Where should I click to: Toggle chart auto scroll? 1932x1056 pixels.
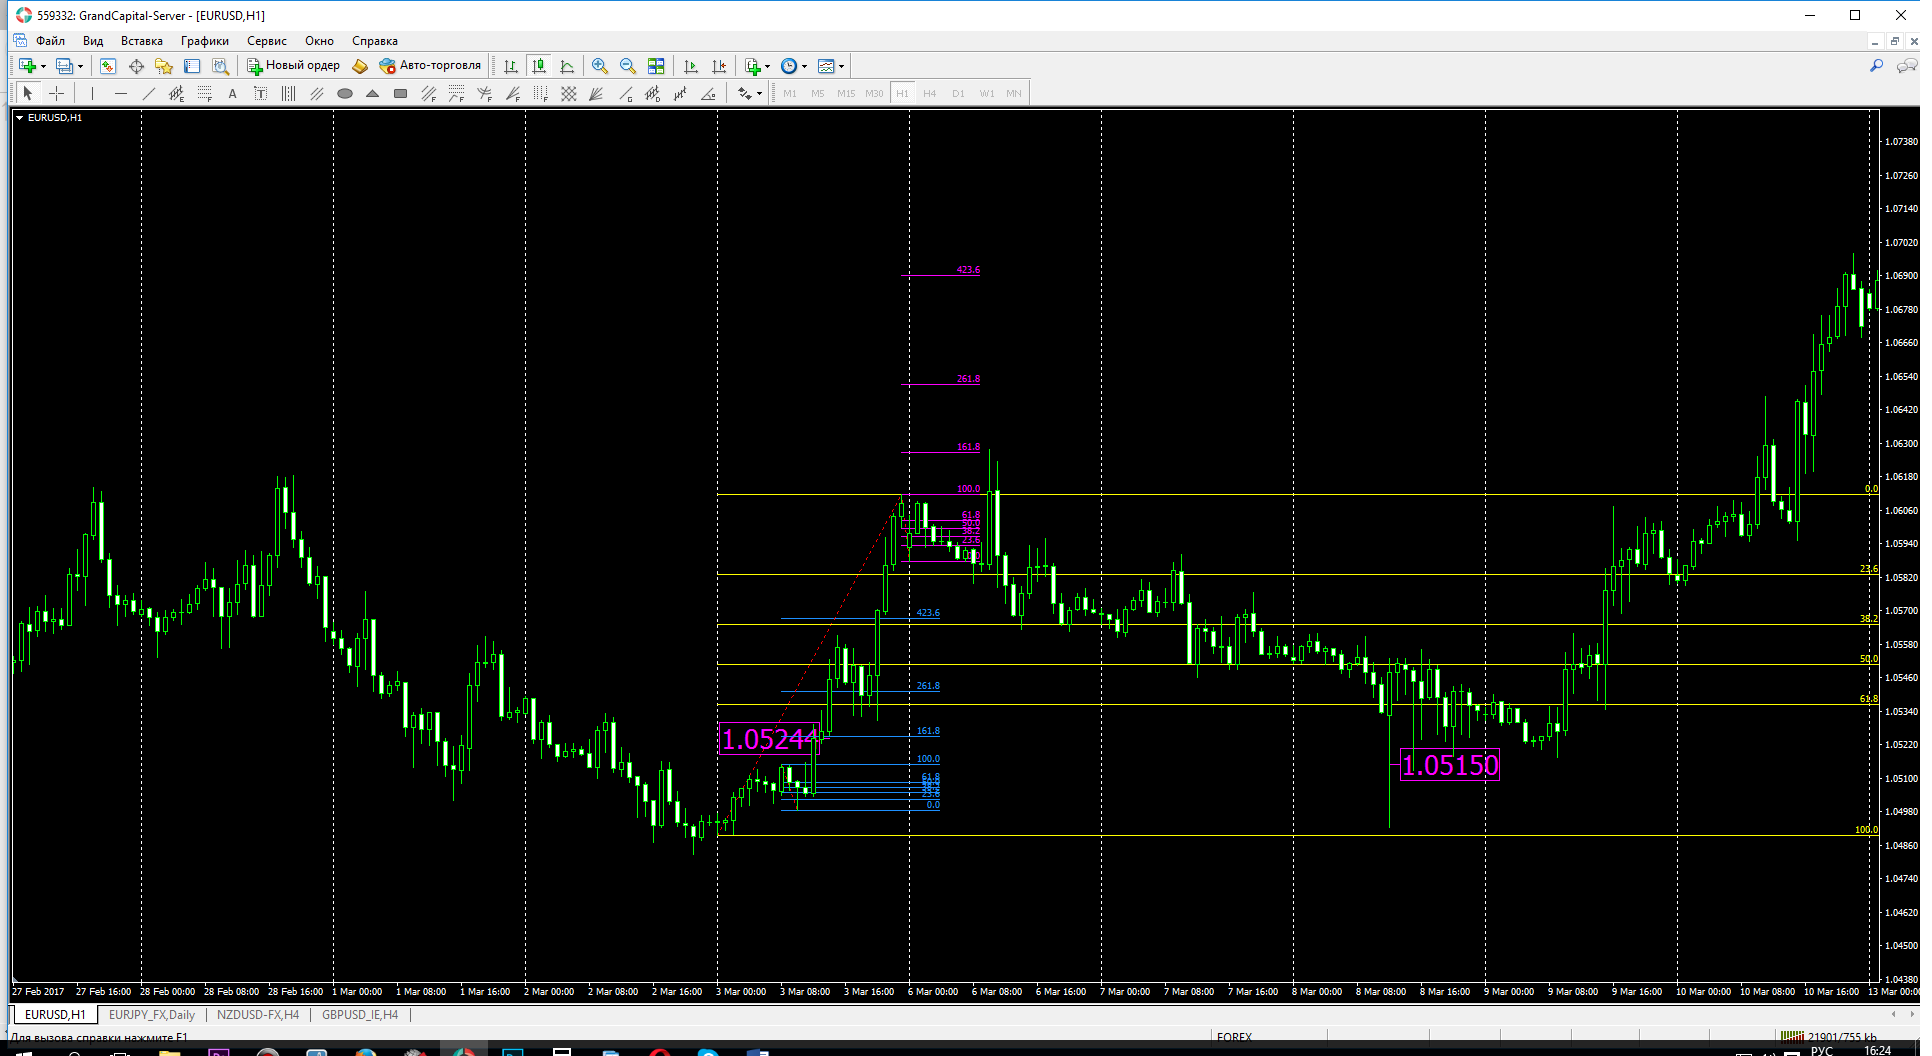pos(691,66)
